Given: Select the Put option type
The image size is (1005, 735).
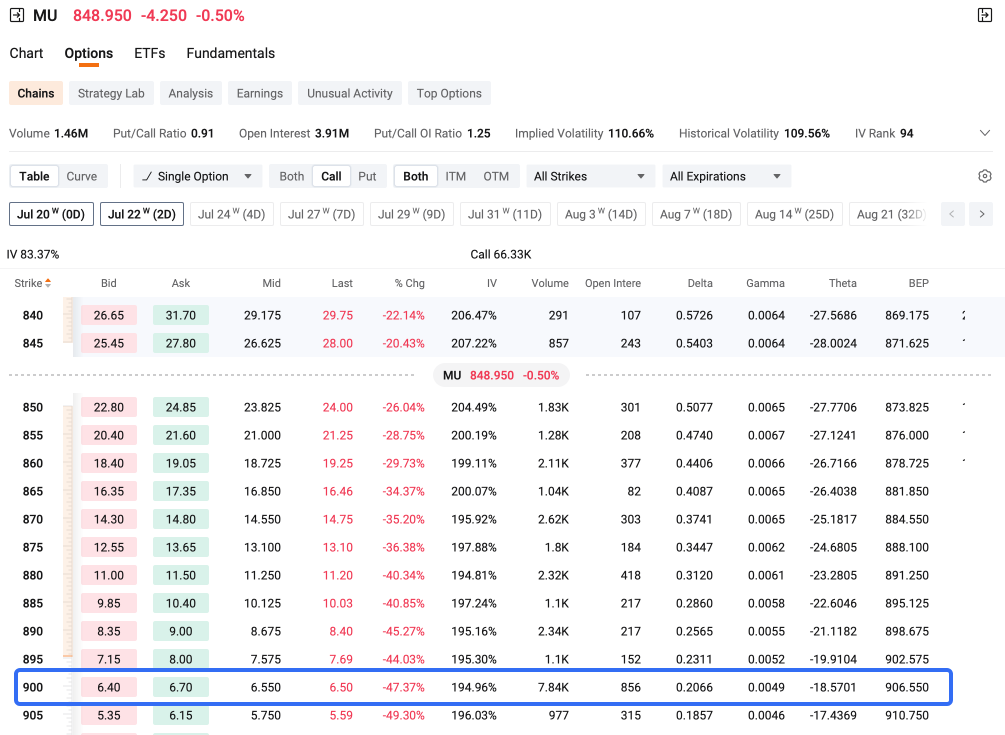Looking at the screenshot, I should tap(367, 176).
